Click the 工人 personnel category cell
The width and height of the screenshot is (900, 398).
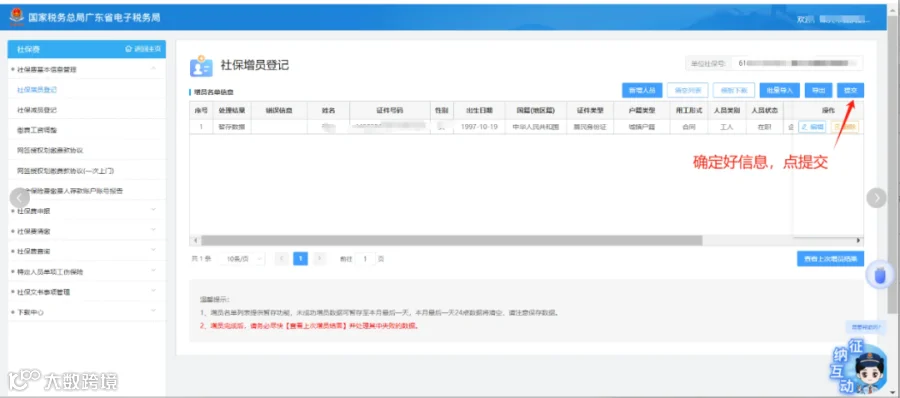tap(727, 127)
